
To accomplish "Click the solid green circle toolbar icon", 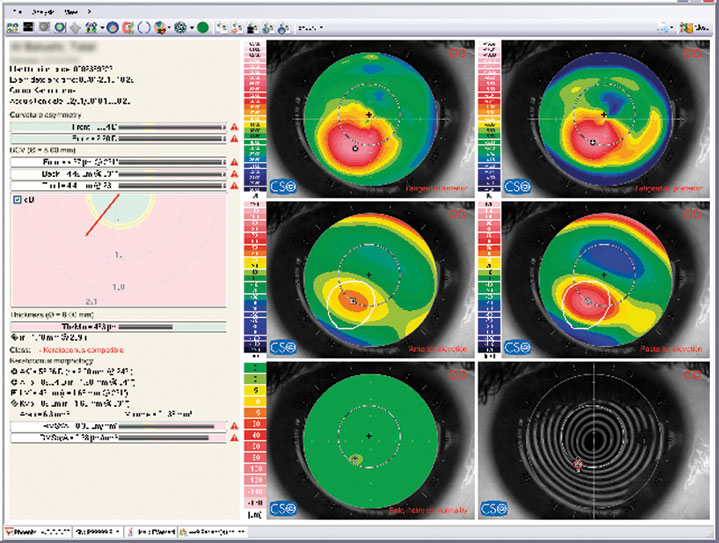I will point(203,27).
